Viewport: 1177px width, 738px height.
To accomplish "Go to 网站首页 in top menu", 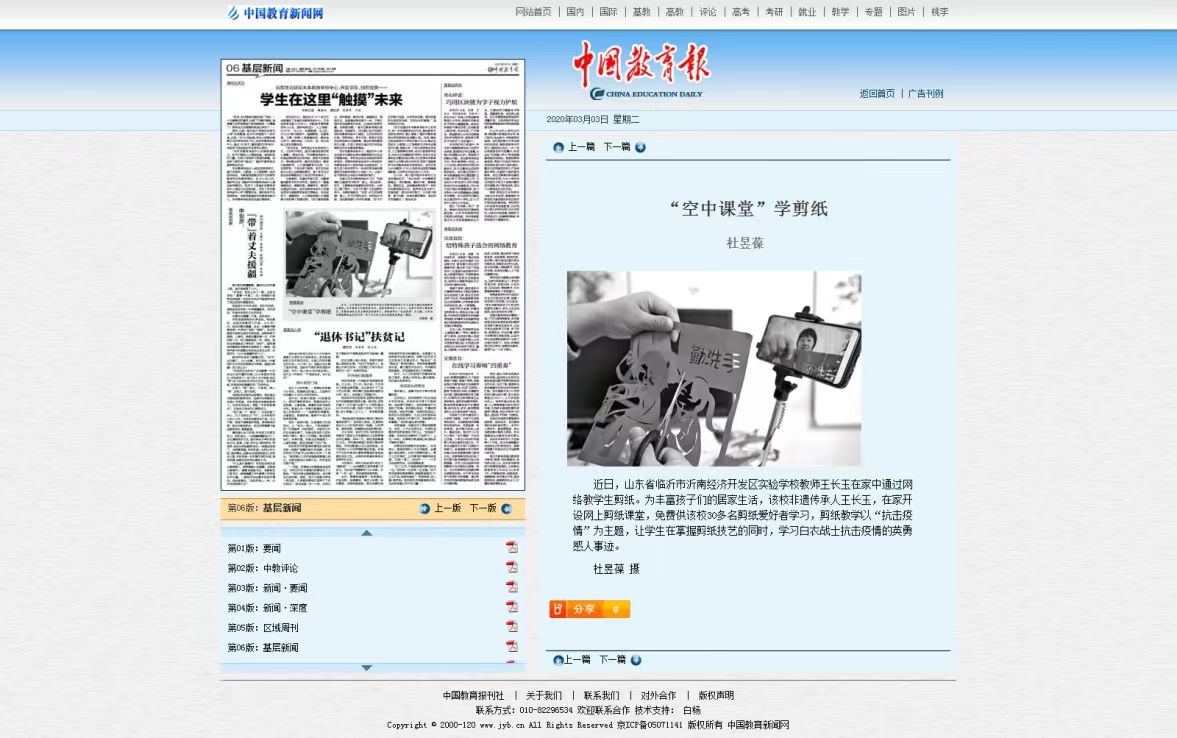I will 533,12.
